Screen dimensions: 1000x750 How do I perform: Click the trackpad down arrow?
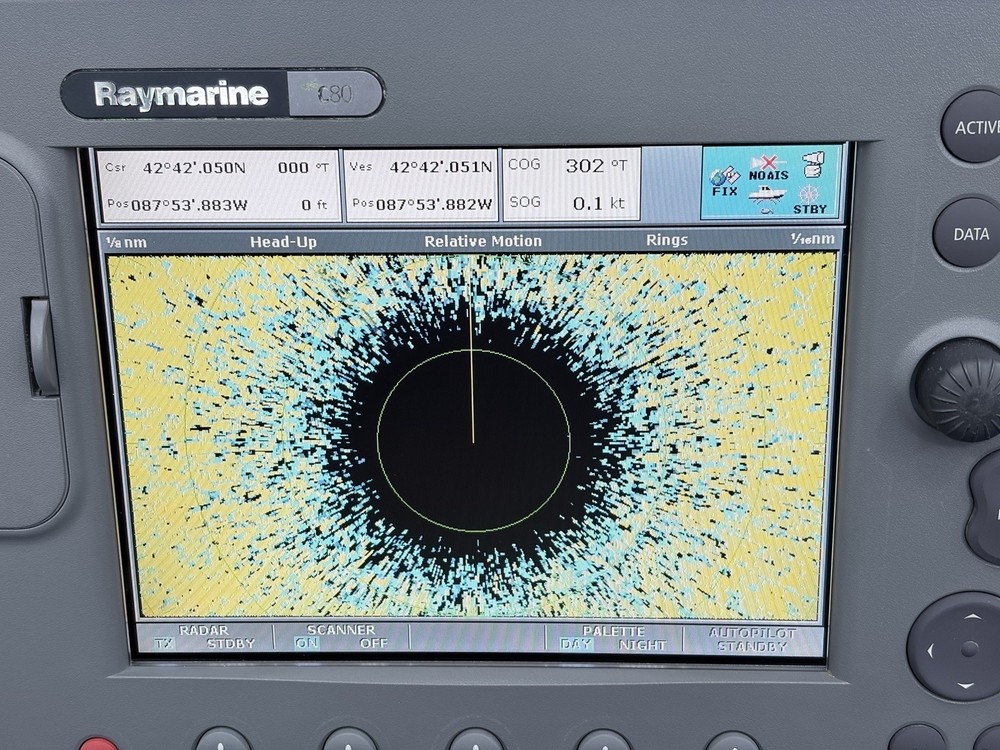(966, 686)
